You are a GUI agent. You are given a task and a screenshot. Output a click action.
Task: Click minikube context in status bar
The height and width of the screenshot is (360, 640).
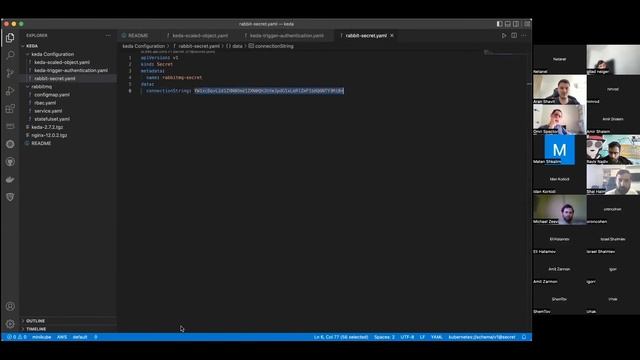42,337
